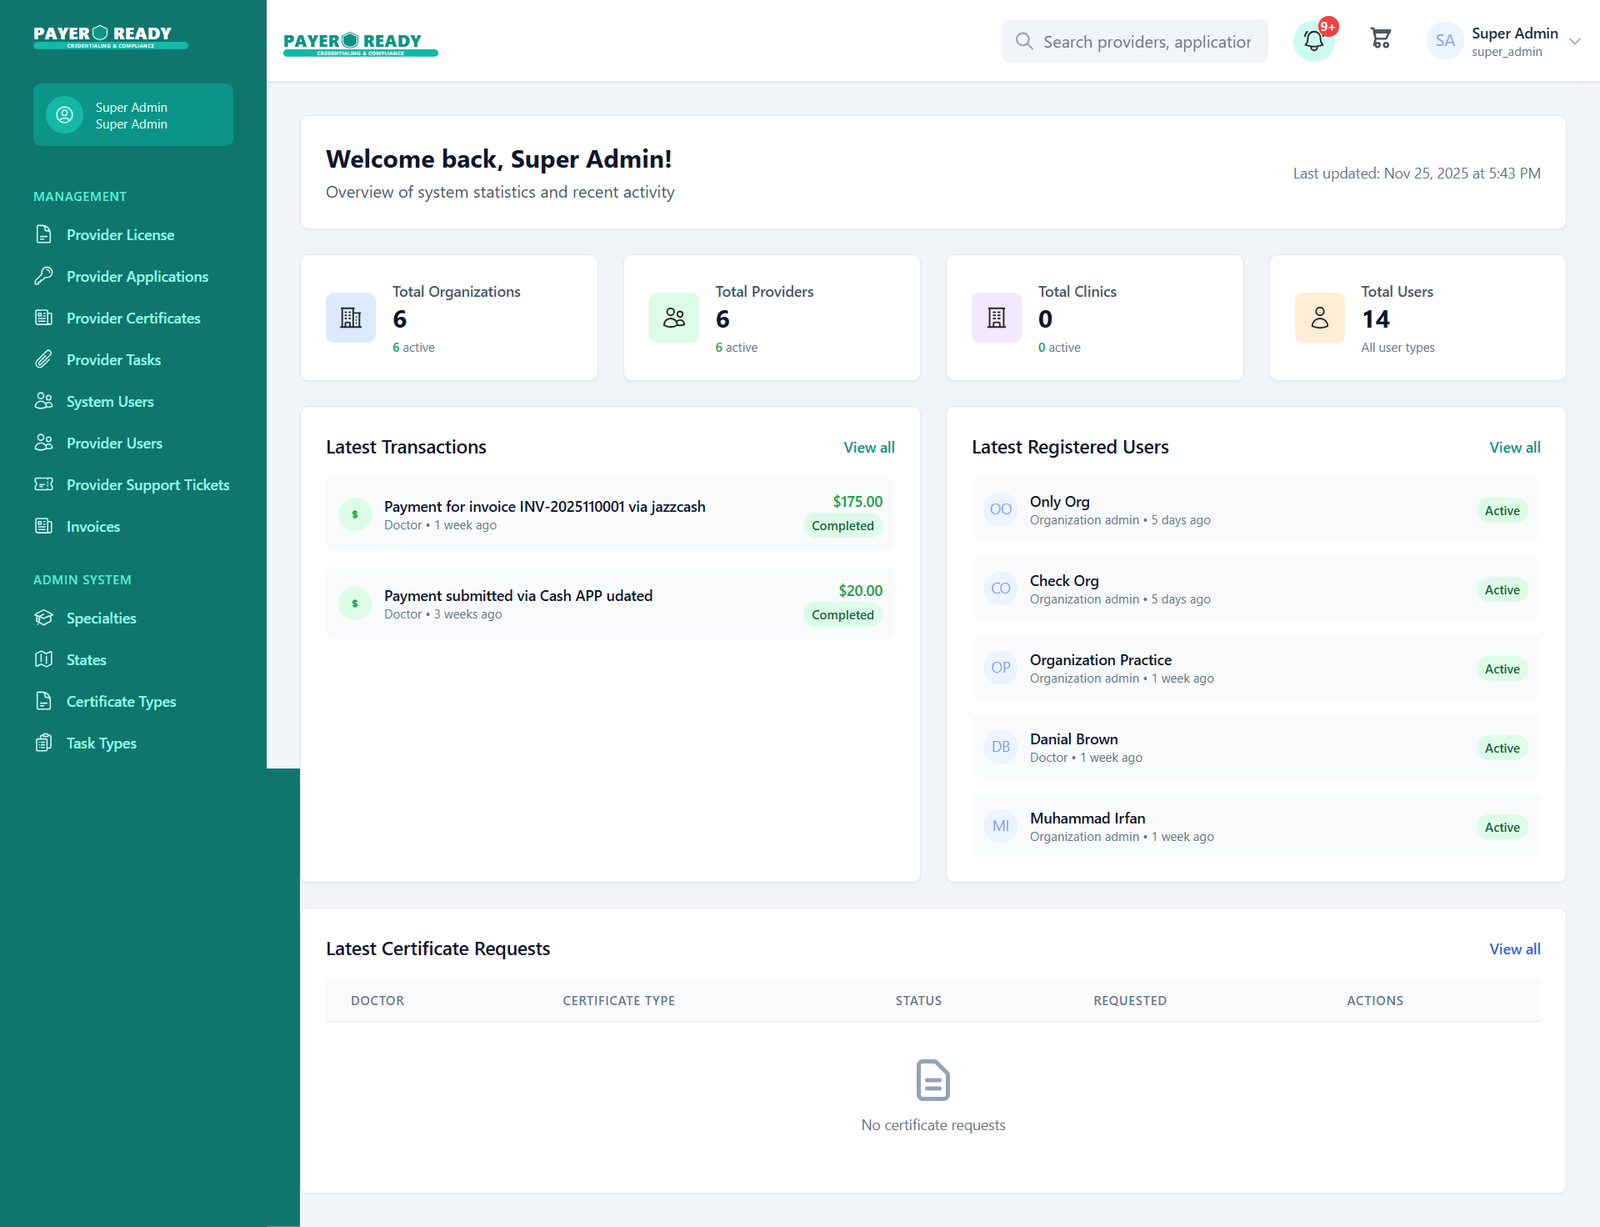The image size is (1600, 1227).
Task: View all Latest Certificate Requests
Action: coord(1514,949)
